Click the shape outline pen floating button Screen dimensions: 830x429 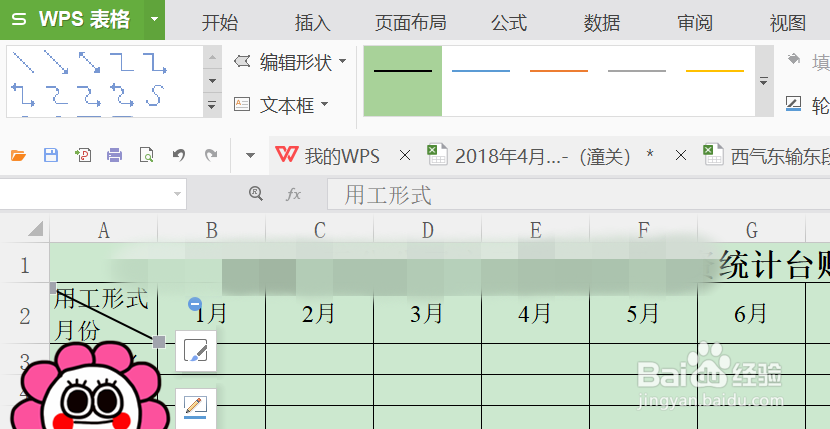tap(195, 408)
